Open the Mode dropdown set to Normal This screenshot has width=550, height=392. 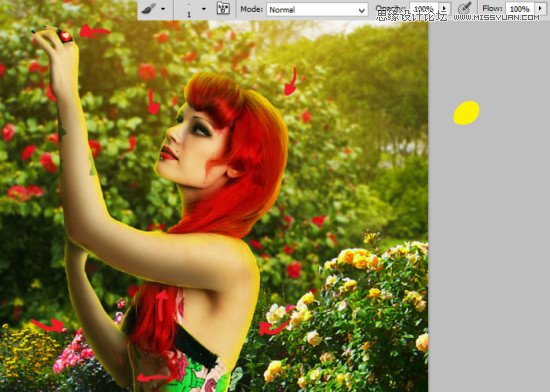(317, 10)
